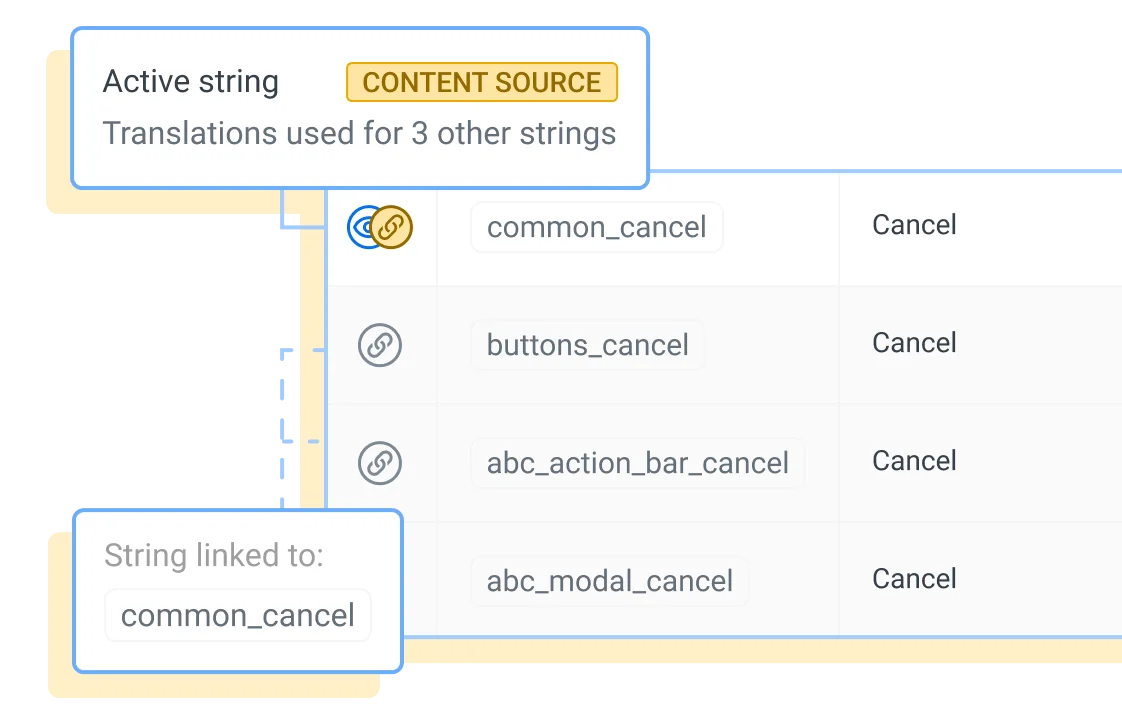Viewport: 1122px width, 720px height.
Task: Edit the Cancel translation for abc_modal_cancel
Action: coord(914,579)
